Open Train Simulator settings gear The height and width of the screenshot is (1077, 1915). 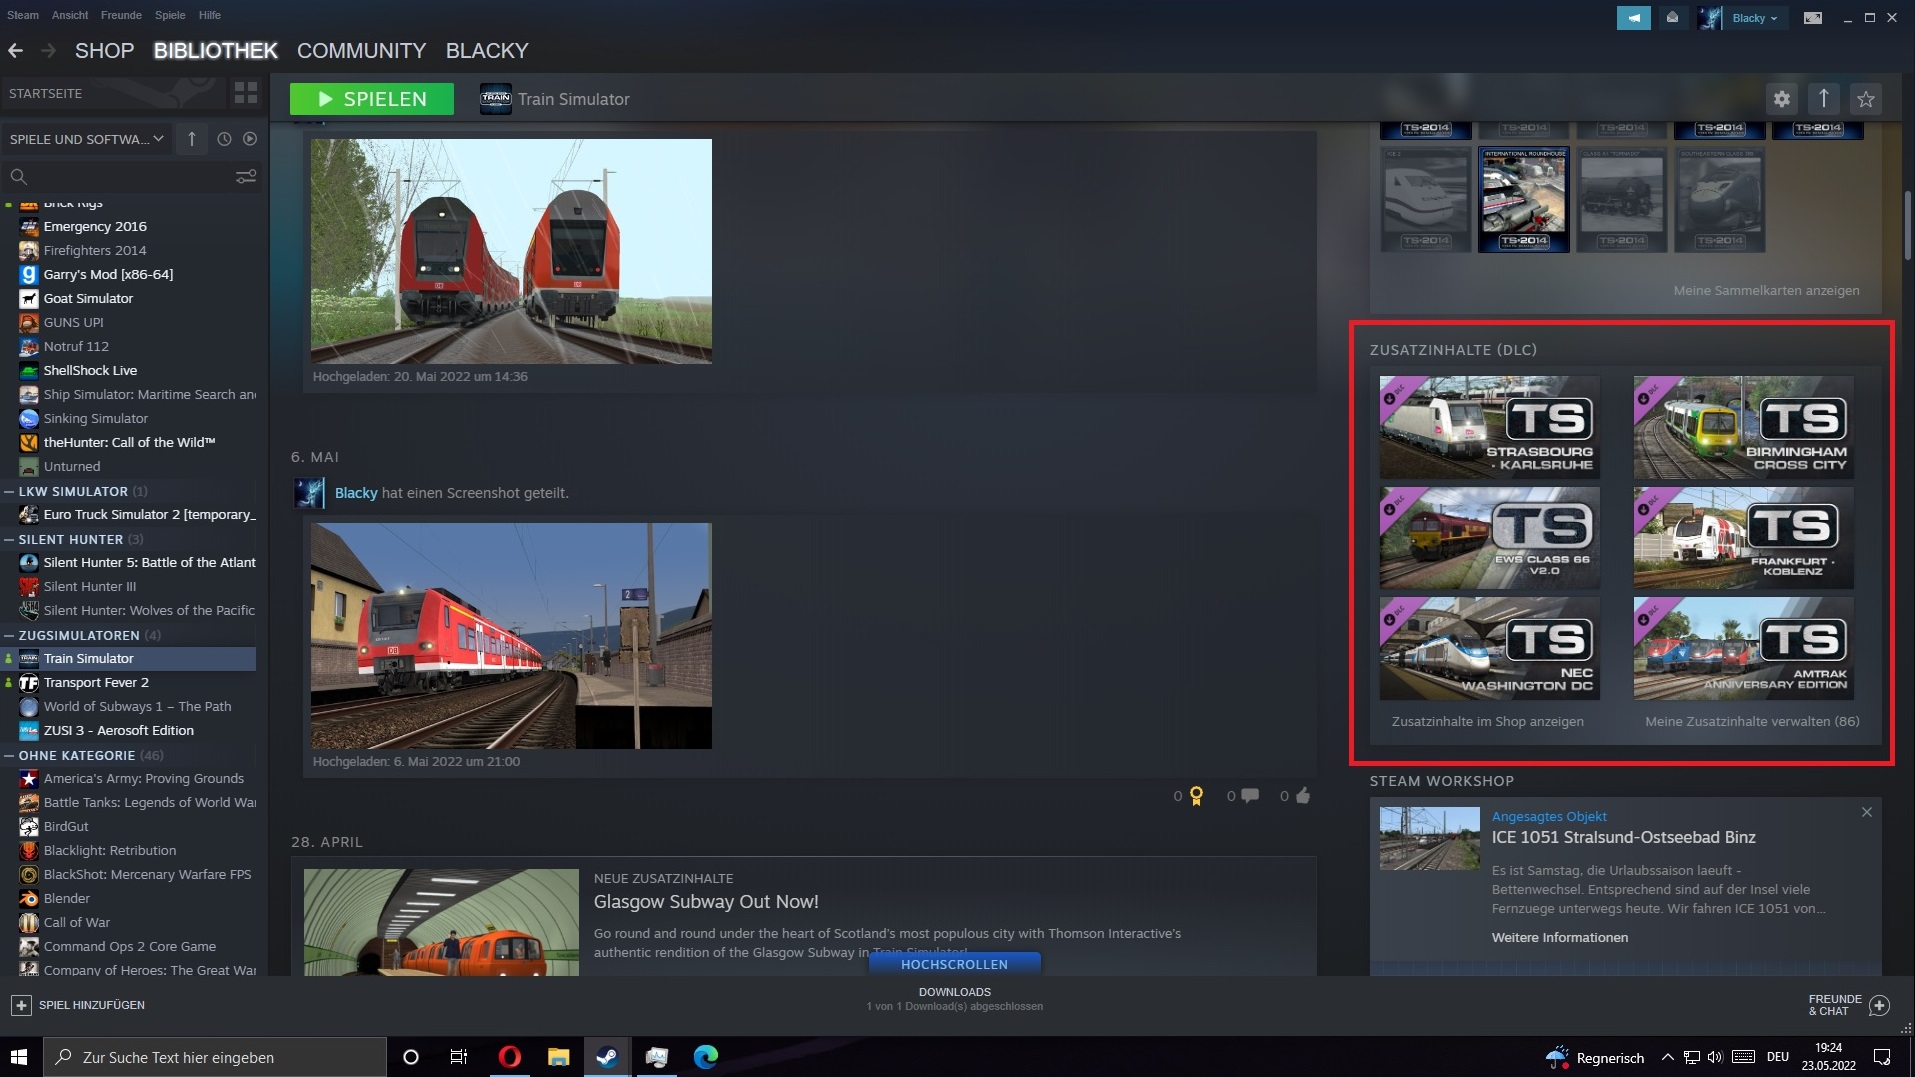(x=1782, y=99)
